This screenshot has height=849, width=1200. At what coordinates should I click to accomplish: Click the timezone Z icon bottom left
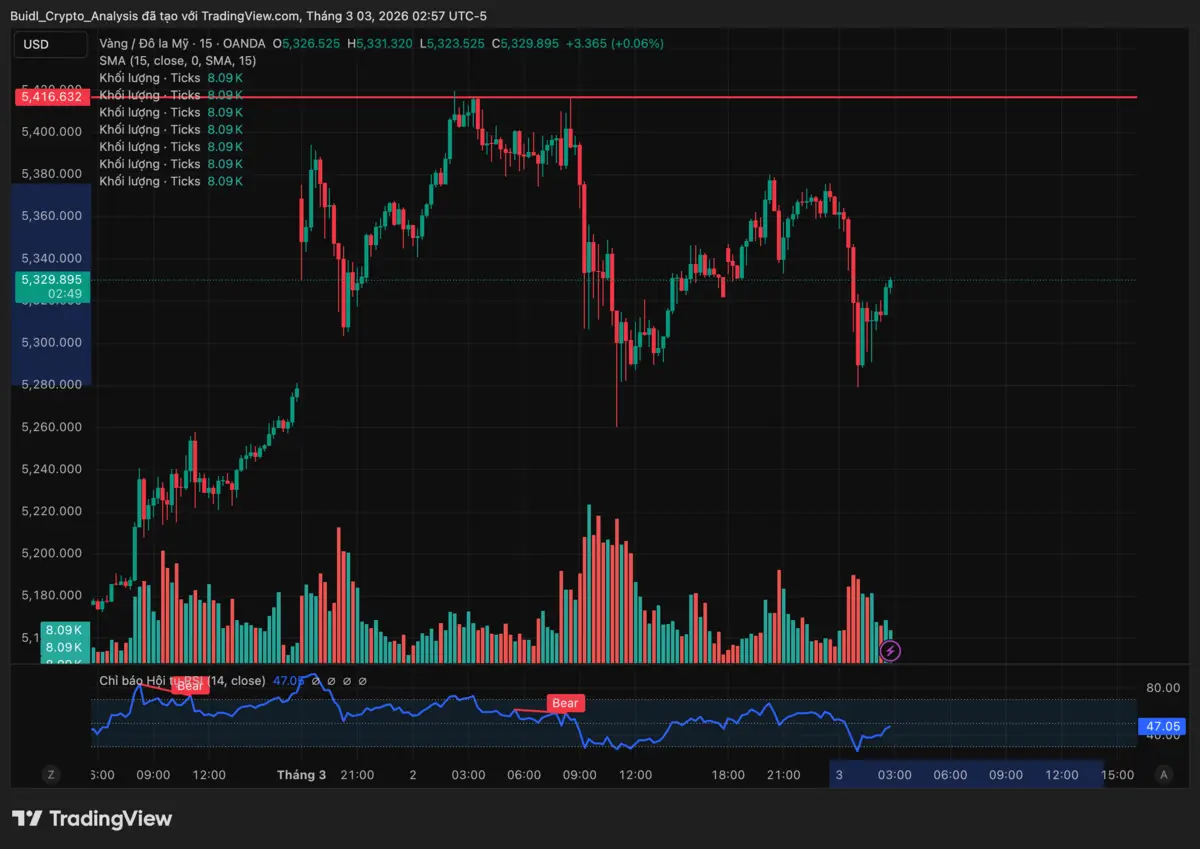click(51, 774)
